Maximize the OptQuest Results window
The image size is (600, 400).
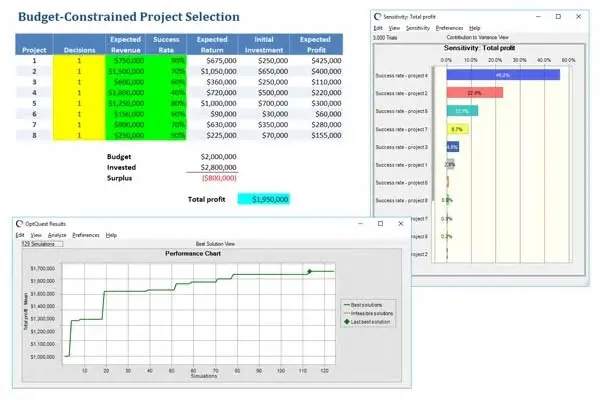(x=380, y=224)
